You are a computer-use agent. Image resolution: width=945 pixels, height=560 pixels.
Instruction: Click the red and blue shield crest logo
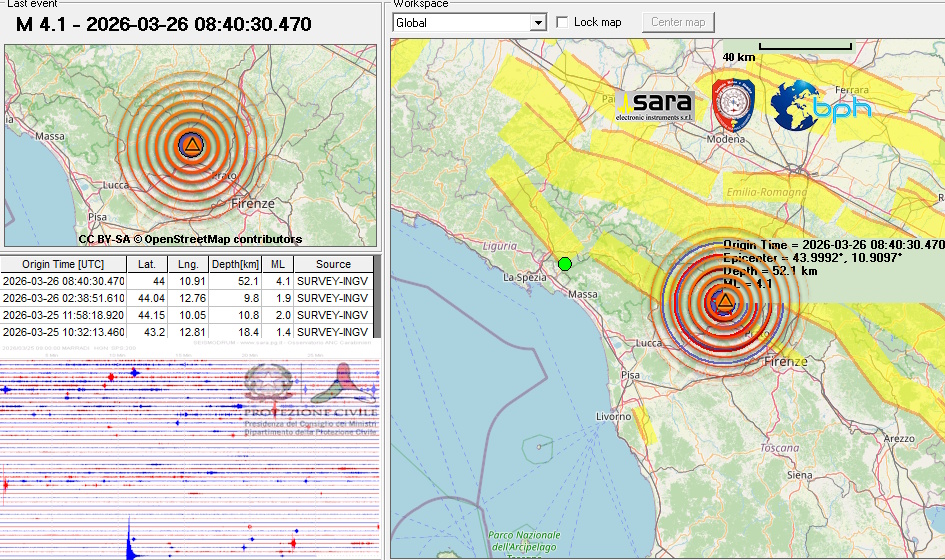coord(733,105)
